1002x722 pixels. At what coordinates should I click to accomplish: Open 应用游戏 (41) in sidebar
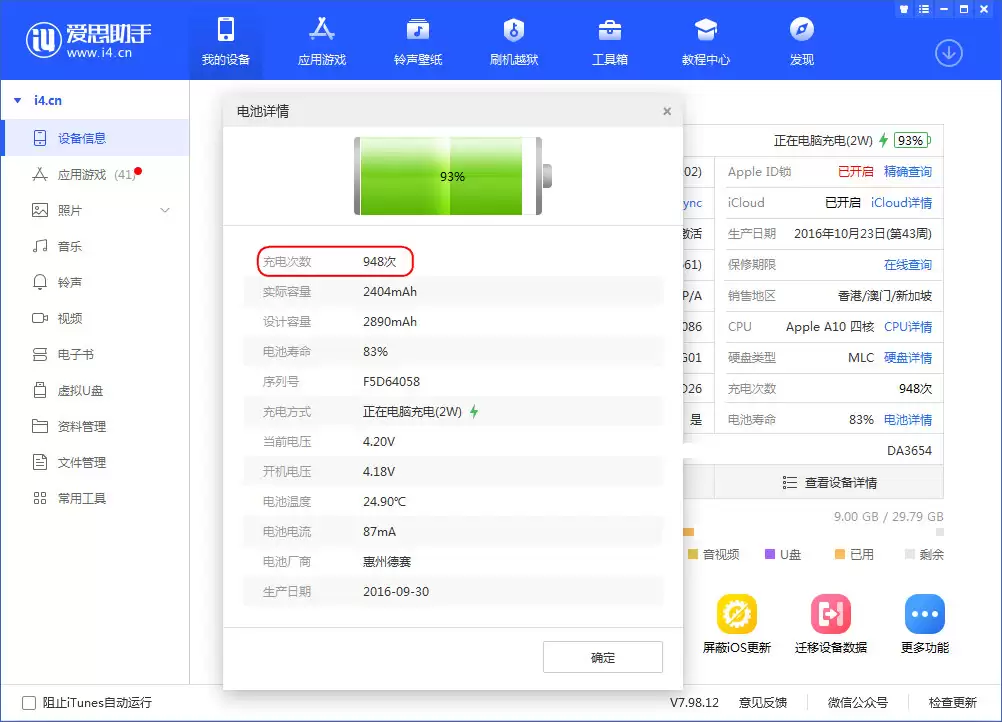click(96, 174)
